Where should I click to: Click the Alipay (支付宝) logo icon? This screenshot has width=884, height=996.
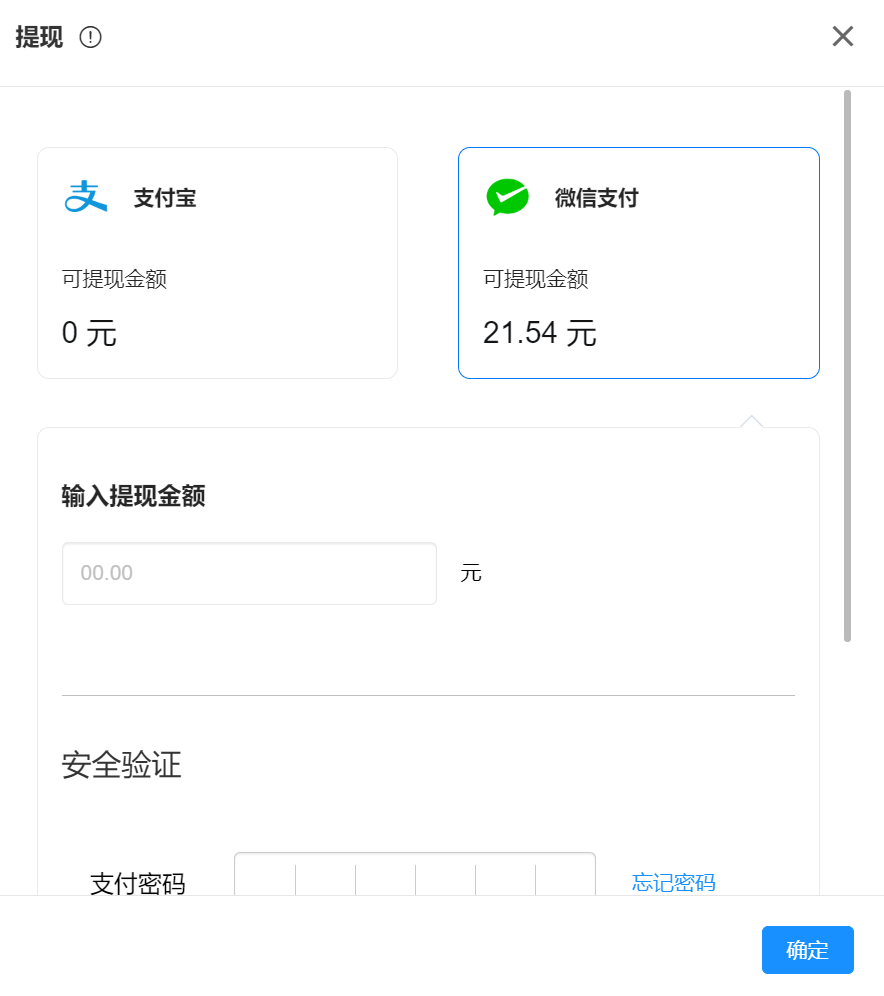pos(85,198)
